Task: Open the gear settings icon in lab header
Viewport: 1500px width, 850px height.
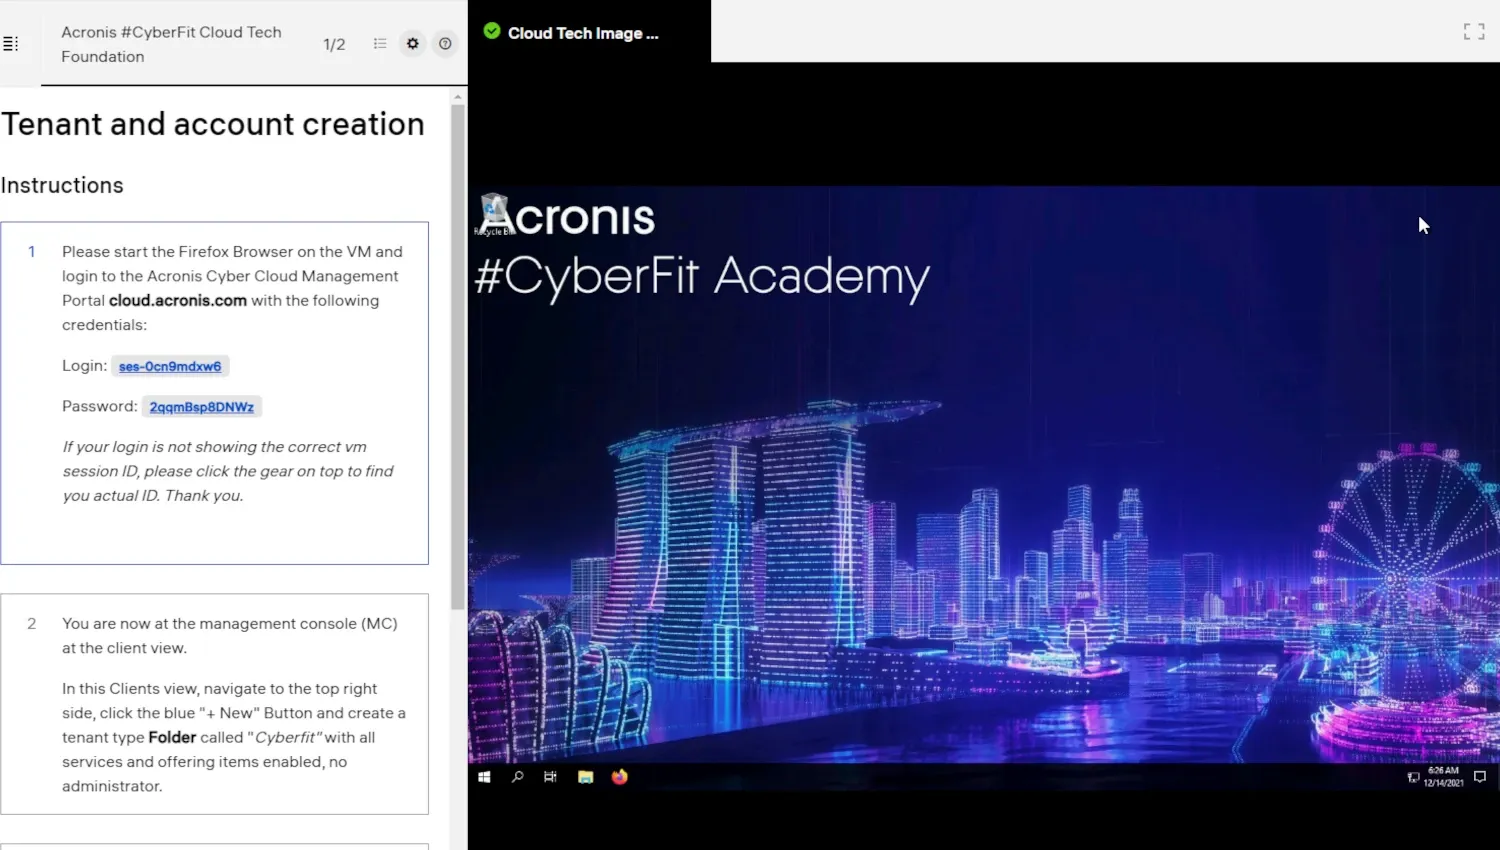Action: click(412, 44)
